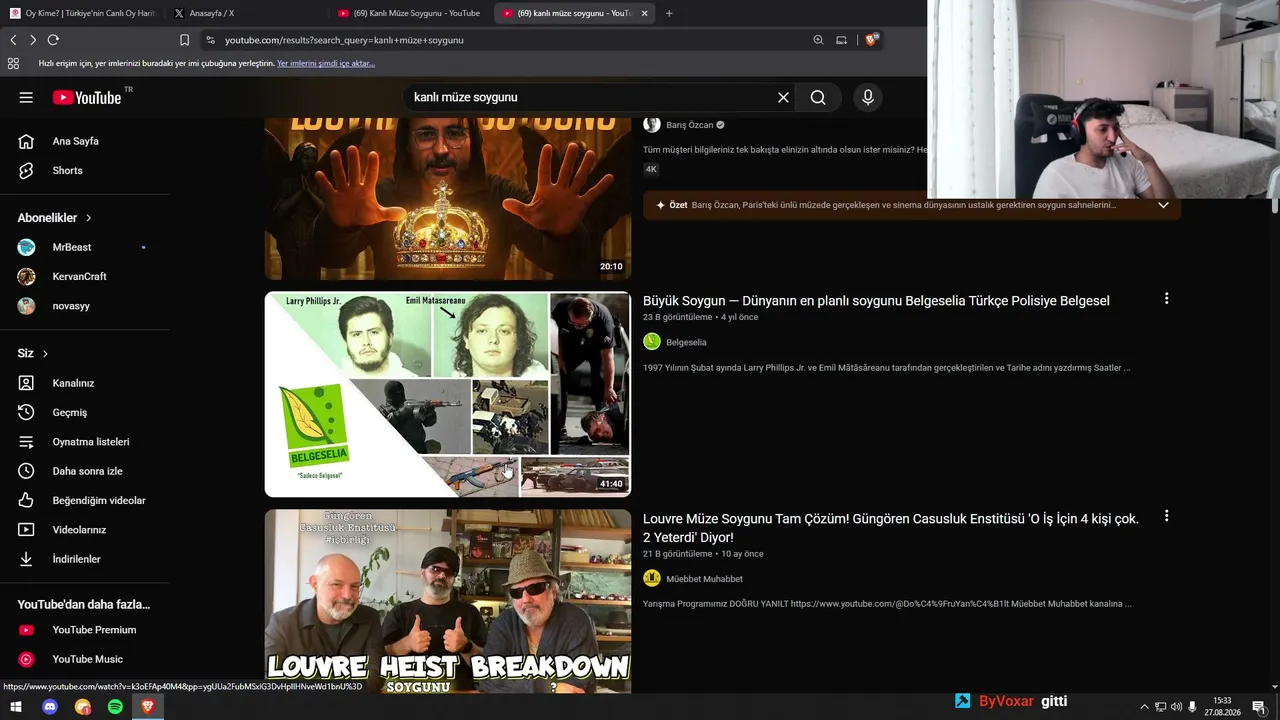Play the Barış Özcan crown thumbnail
Image resolution: width=1280 pixels, height=720 pixels.
[x=448, y=199]
